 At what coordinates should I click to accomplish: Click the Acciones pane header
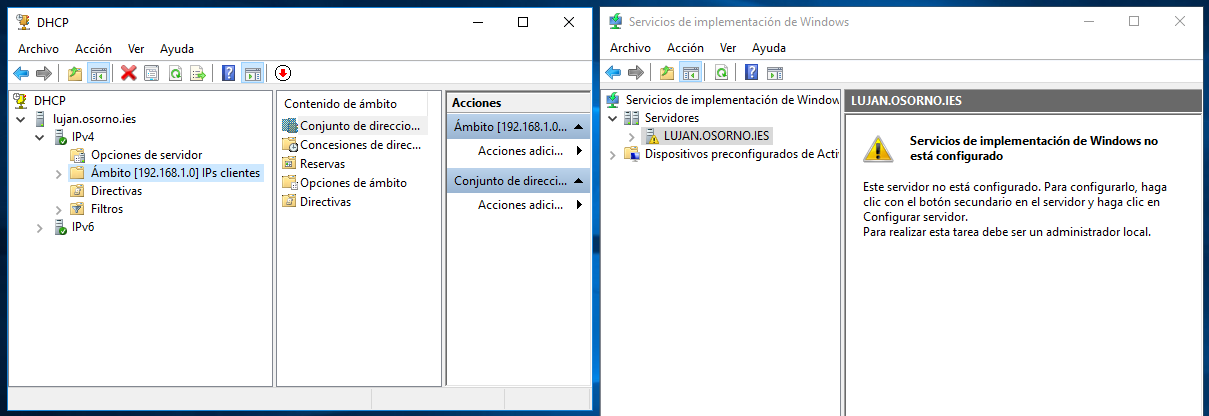coord(518,102)
